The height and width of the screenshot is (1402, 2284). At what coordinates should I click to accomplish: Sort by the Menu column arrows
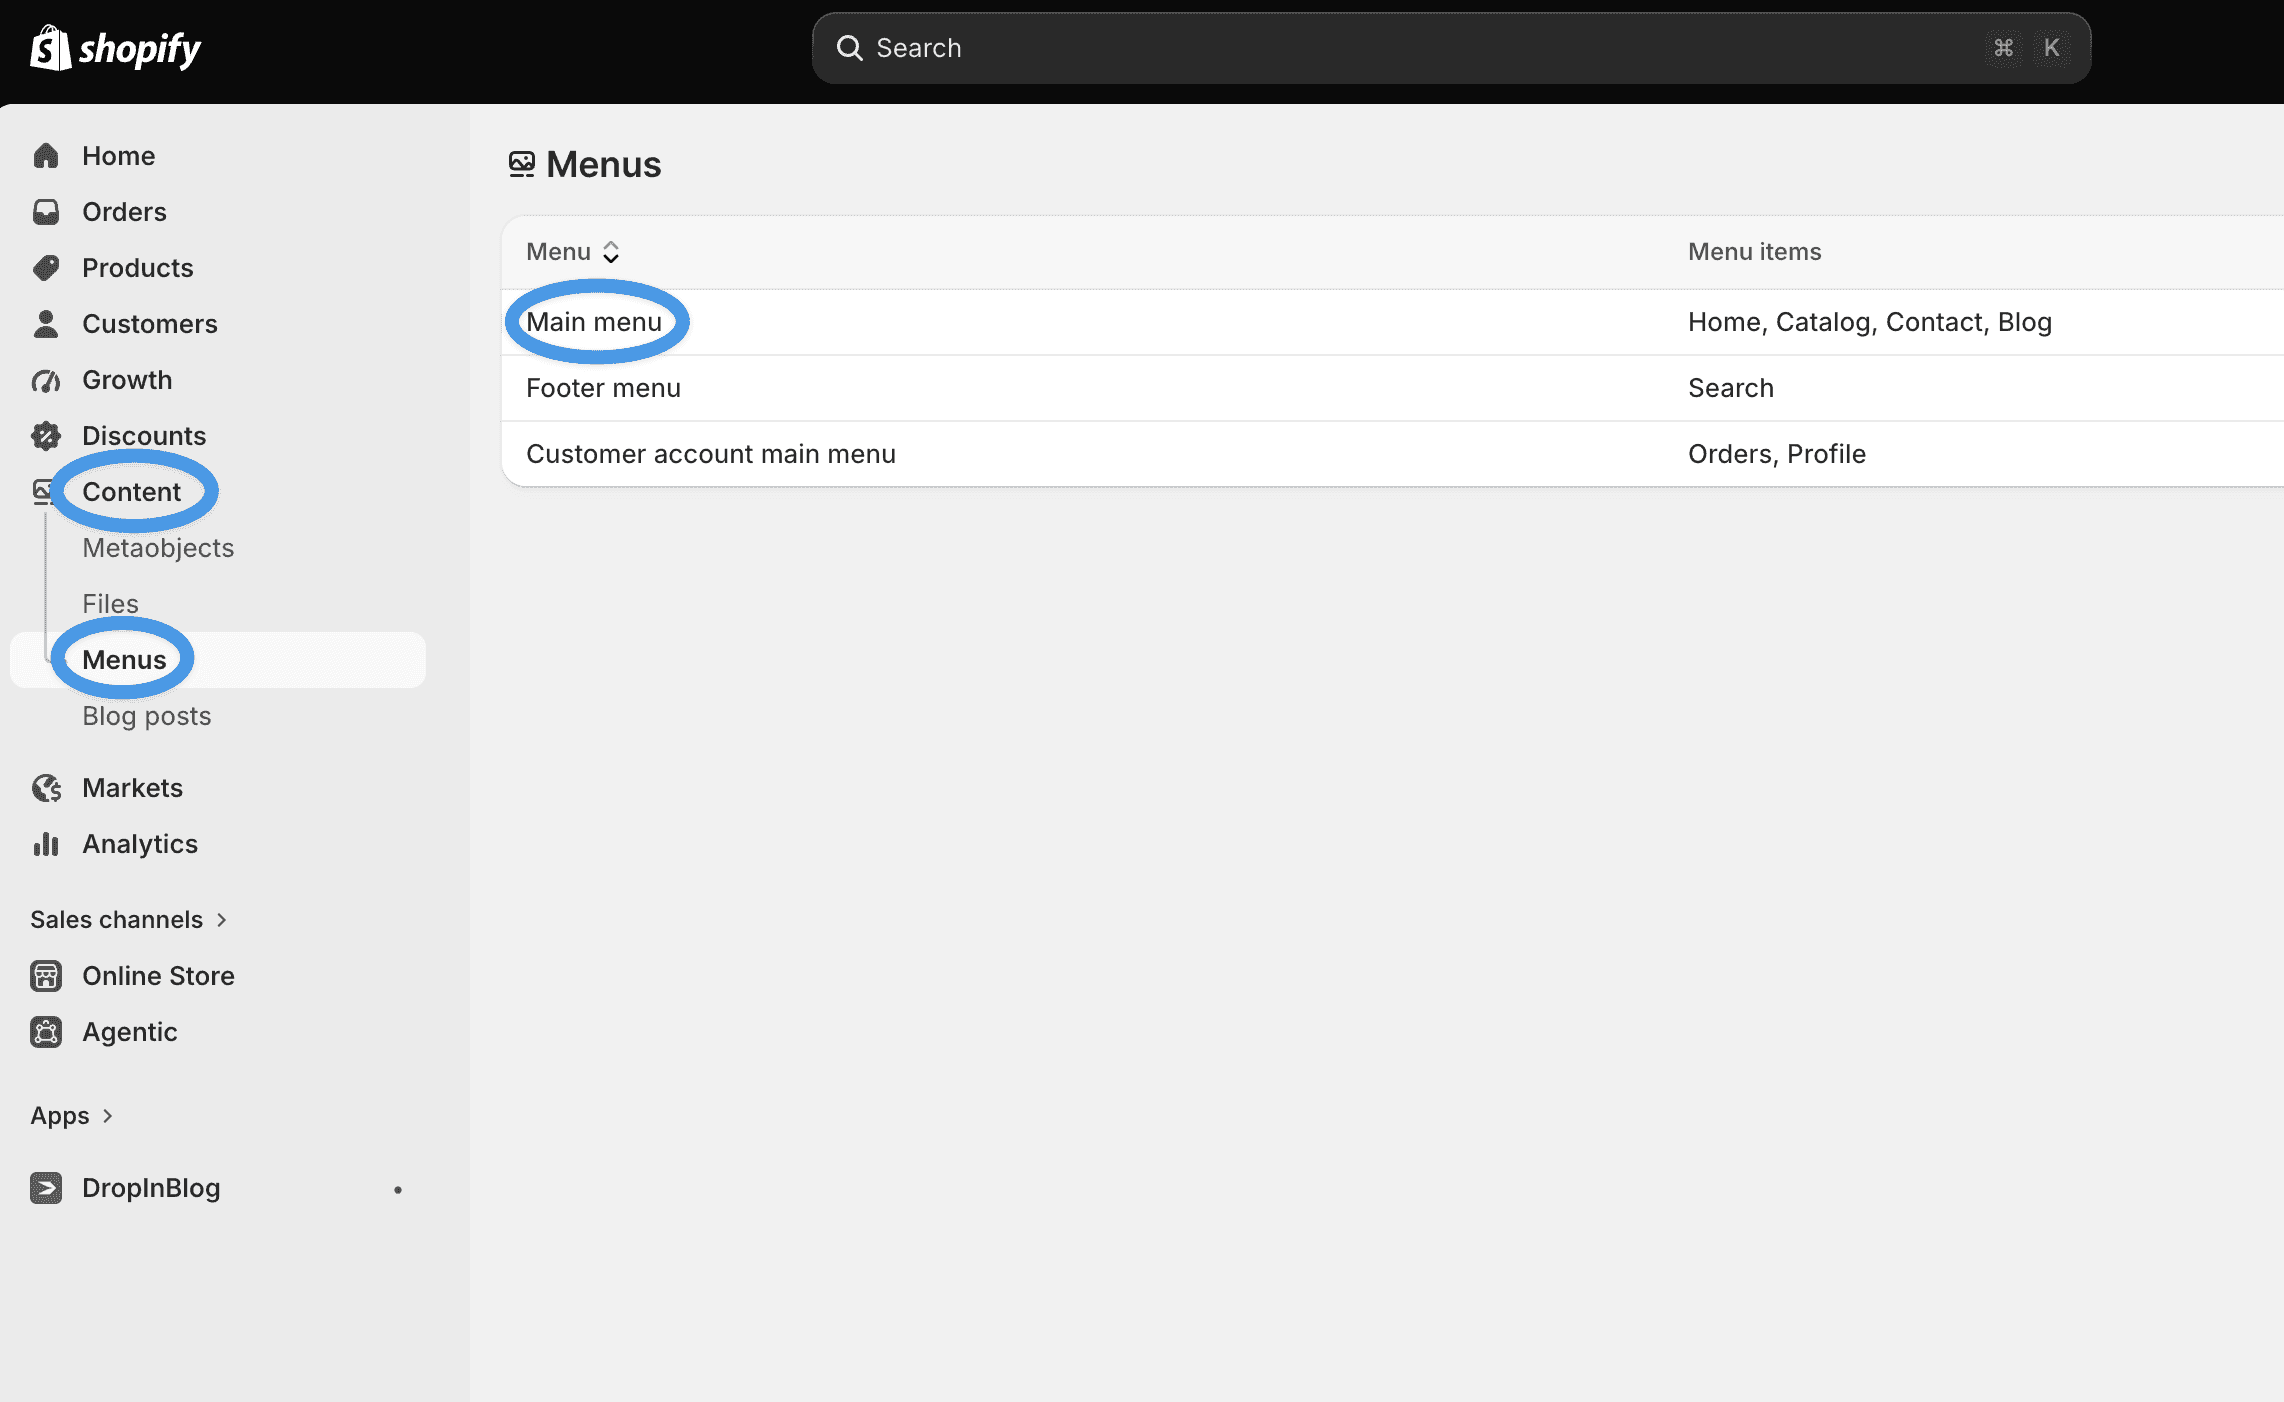tap(611, 252)
